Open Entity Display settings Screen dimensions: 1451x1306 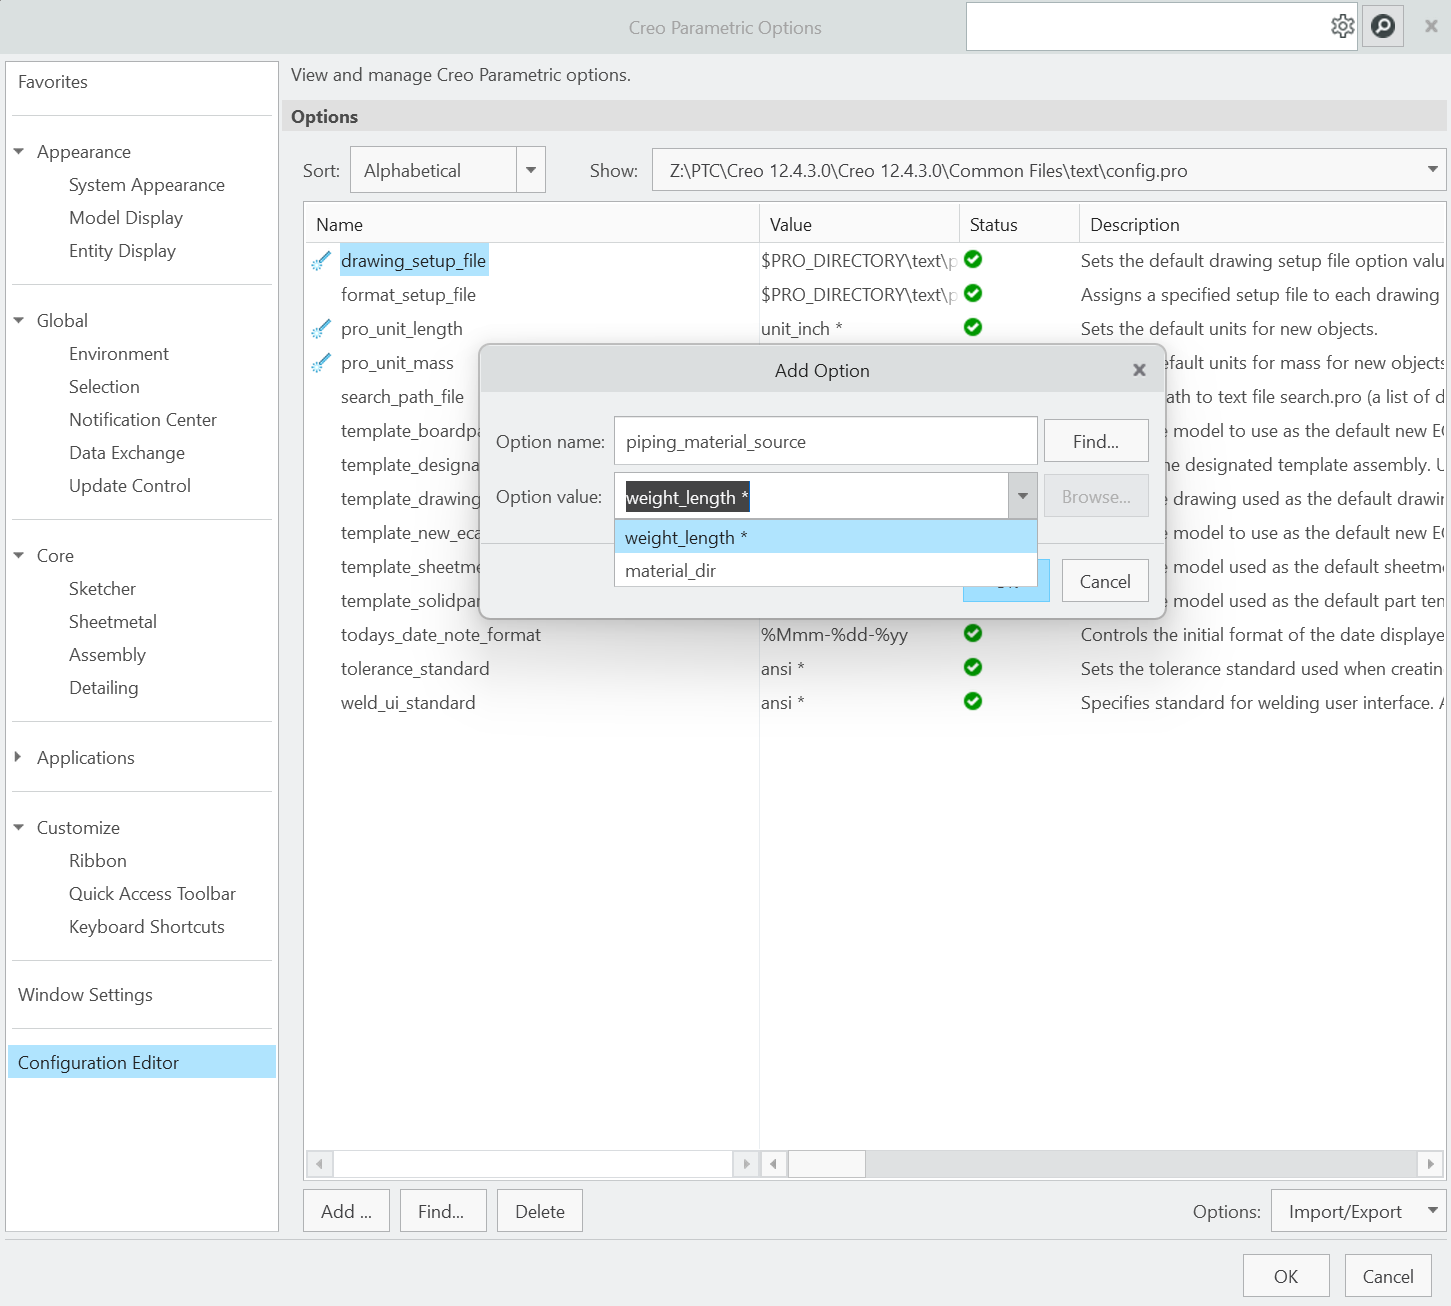[122, 251]
